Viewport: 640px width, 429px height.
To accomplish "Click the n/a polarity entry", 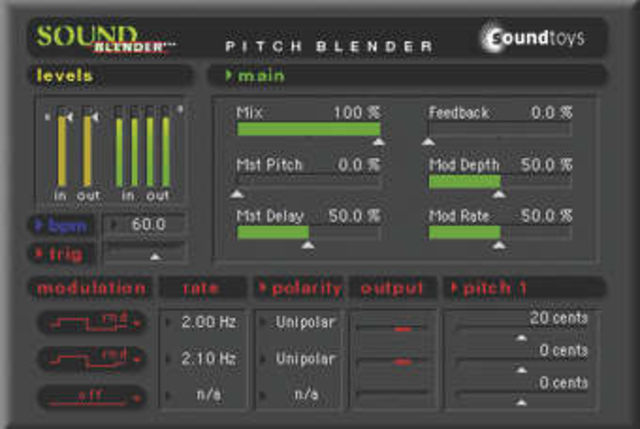I will [x=306, y=395].
